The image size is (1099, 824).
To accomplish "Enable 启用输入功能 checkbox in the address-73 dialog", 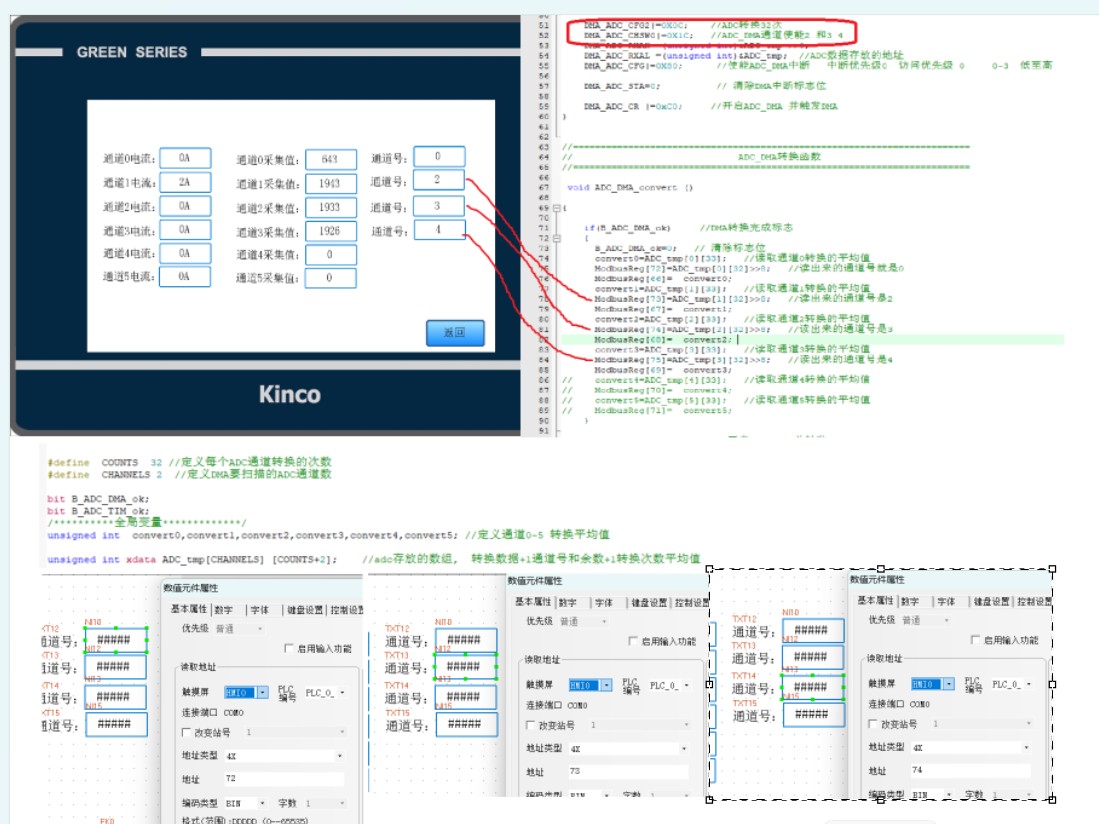I will [x=632, y=641].
